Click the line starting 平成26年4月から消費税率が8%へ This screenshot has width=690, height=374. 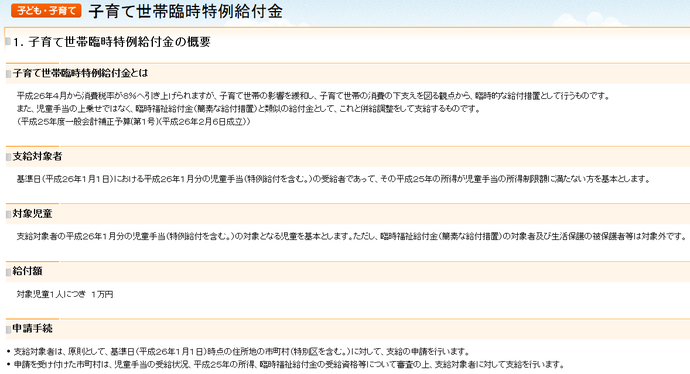313,96
